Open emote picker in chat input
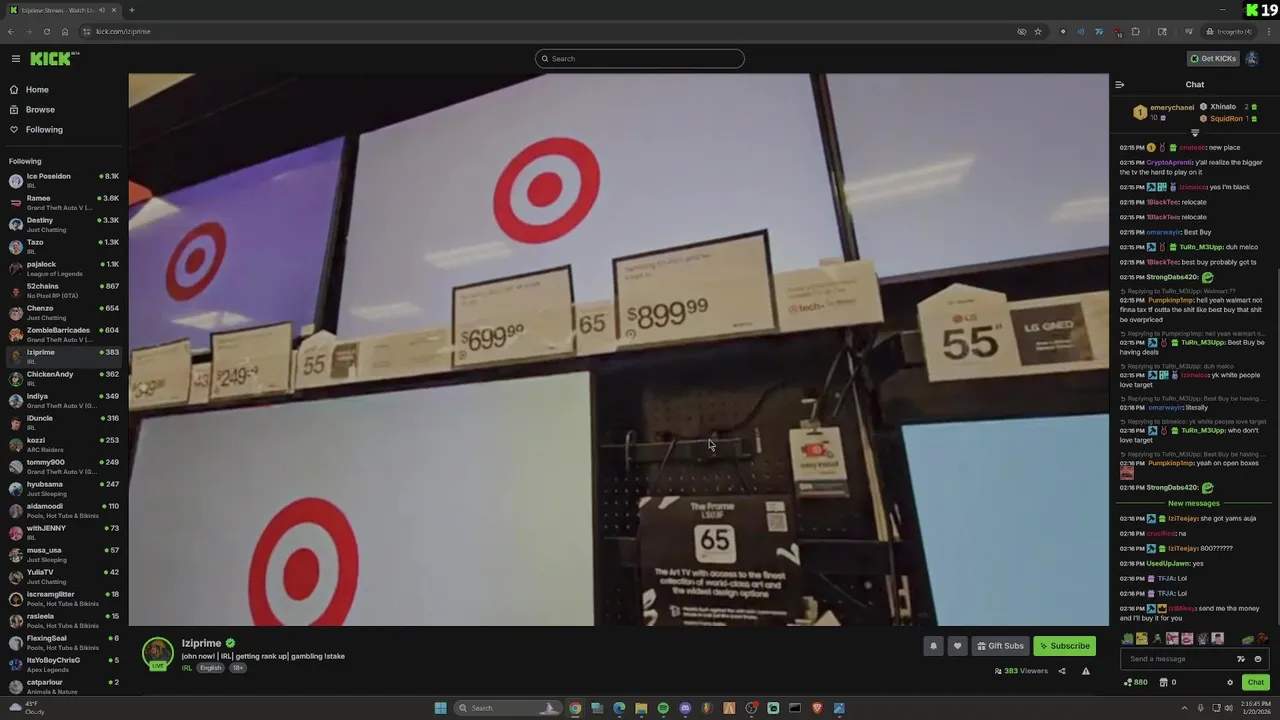1280x720 pixels. click(x=1258, y=659)
